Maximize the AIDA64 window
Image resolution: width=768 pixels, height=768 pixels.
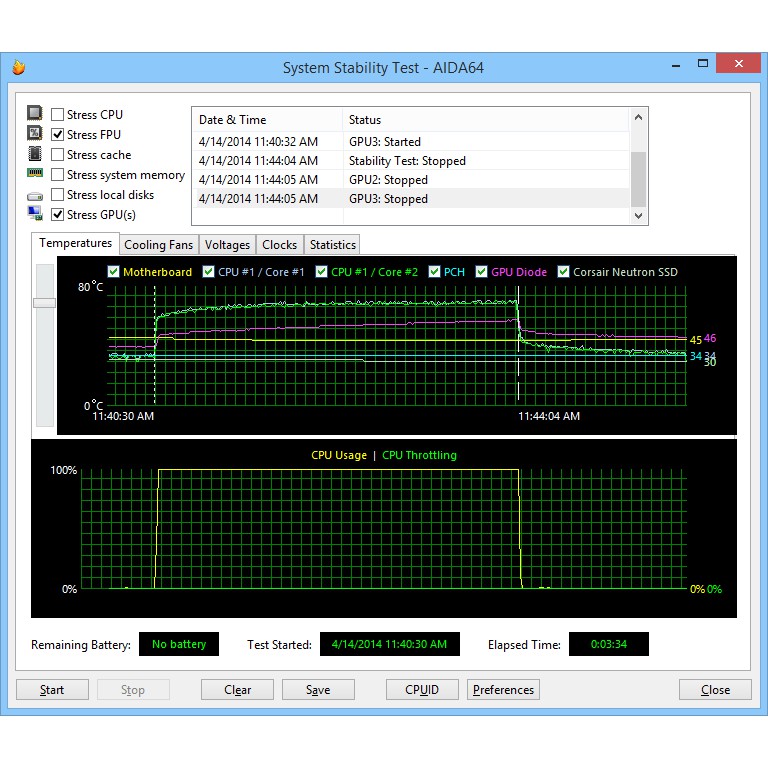click(703, 63)
